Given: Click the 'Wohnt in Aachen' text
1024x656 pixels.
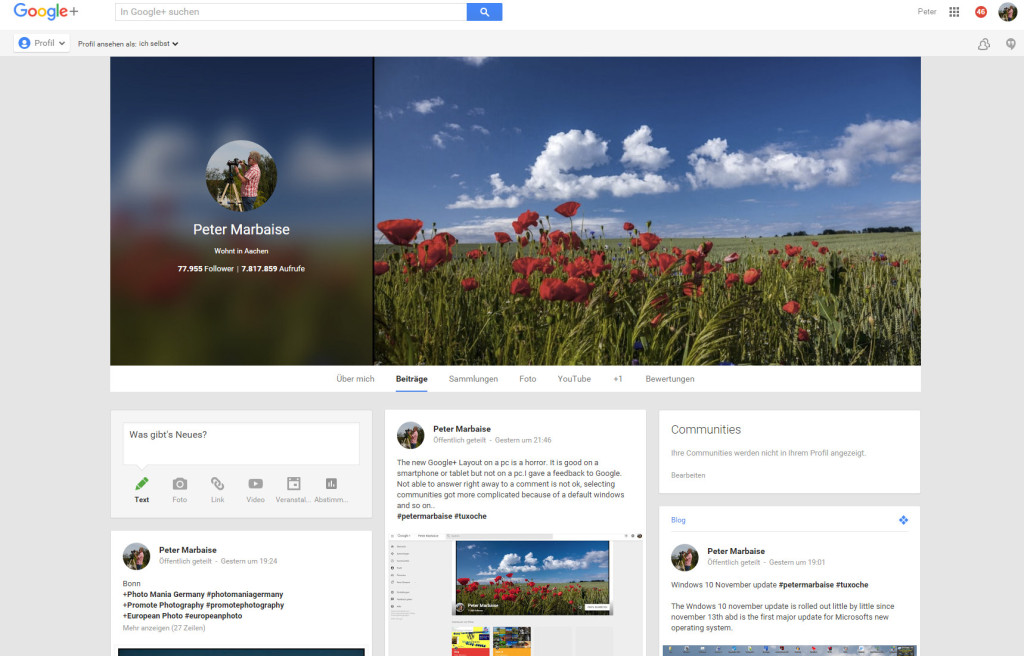Looking at the screenshot, I should pyautogui.click(x=241, y=251).
